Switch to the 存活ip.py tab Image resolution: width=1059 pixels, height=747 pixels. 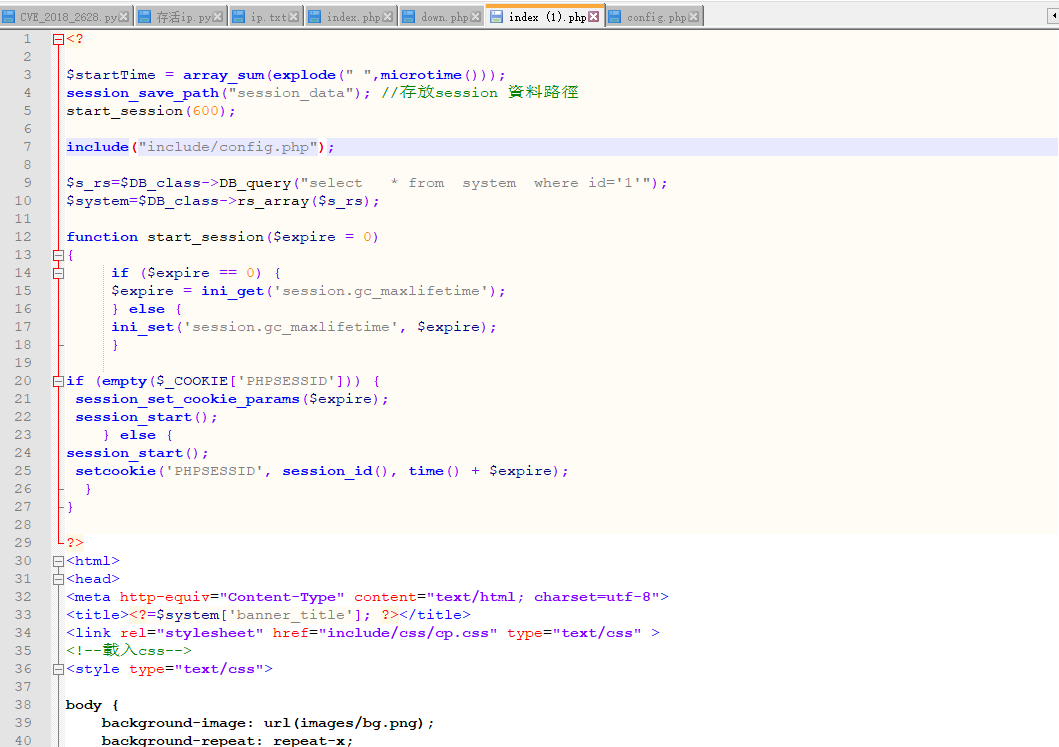(181, 17)
